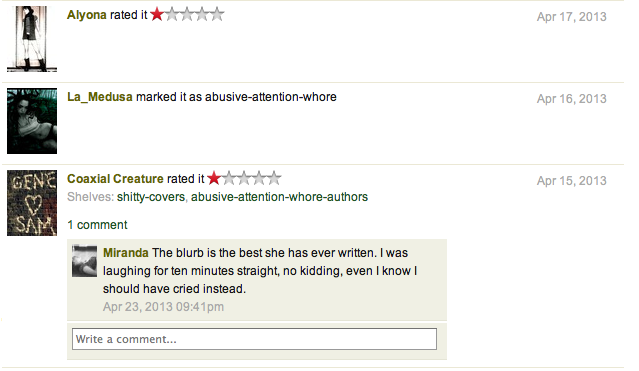Open Alyona's profile picture

click(32, 39)
